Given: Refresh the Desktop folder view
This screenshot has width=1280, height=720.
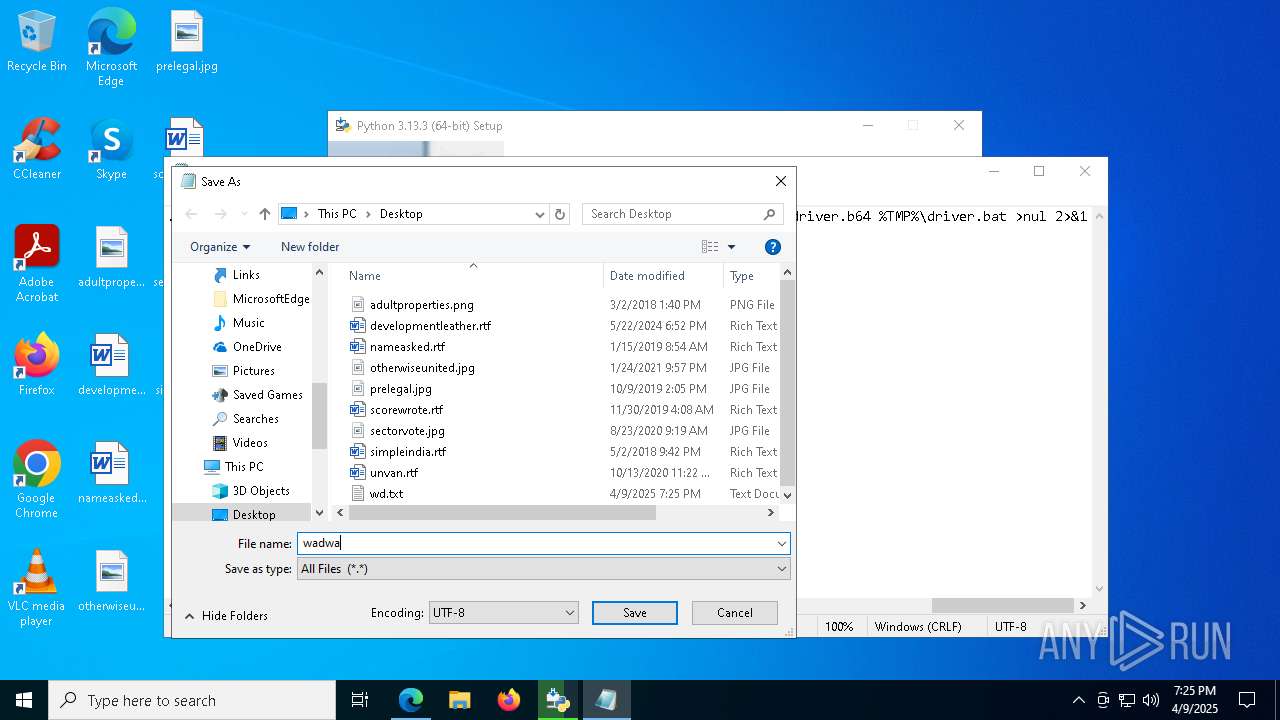Looking at the screenshot, I should pos(560,214).
